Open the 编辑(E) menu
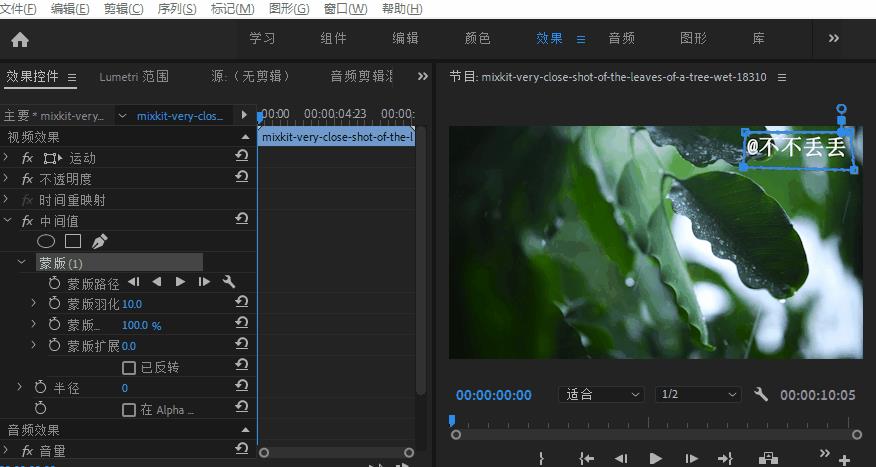876x467 pixels. pyautogui.click(x=70, y=9)
